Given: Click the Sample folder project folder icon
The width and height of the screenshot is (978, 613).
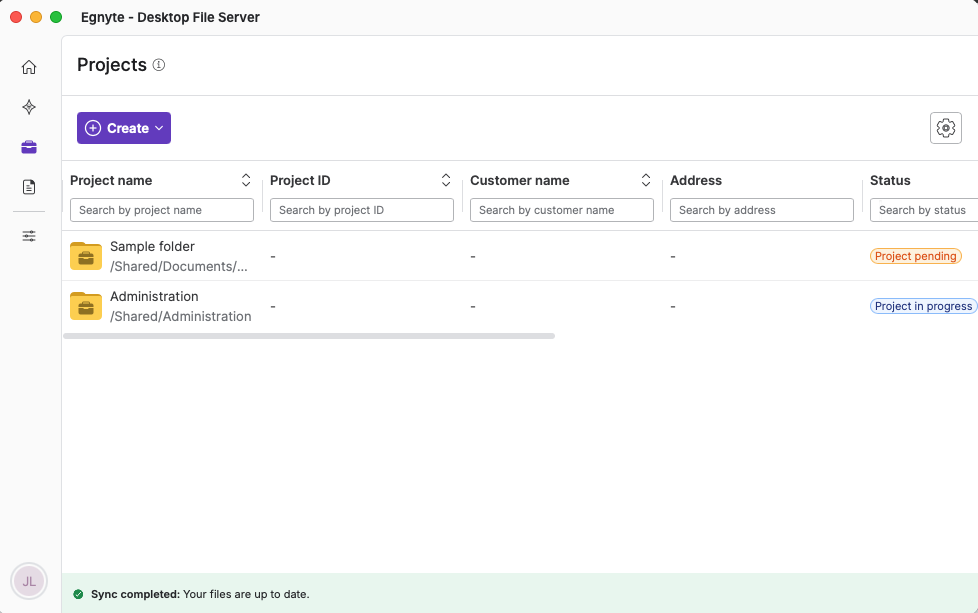Looking at the screenshot, I should tap(85, 255).
